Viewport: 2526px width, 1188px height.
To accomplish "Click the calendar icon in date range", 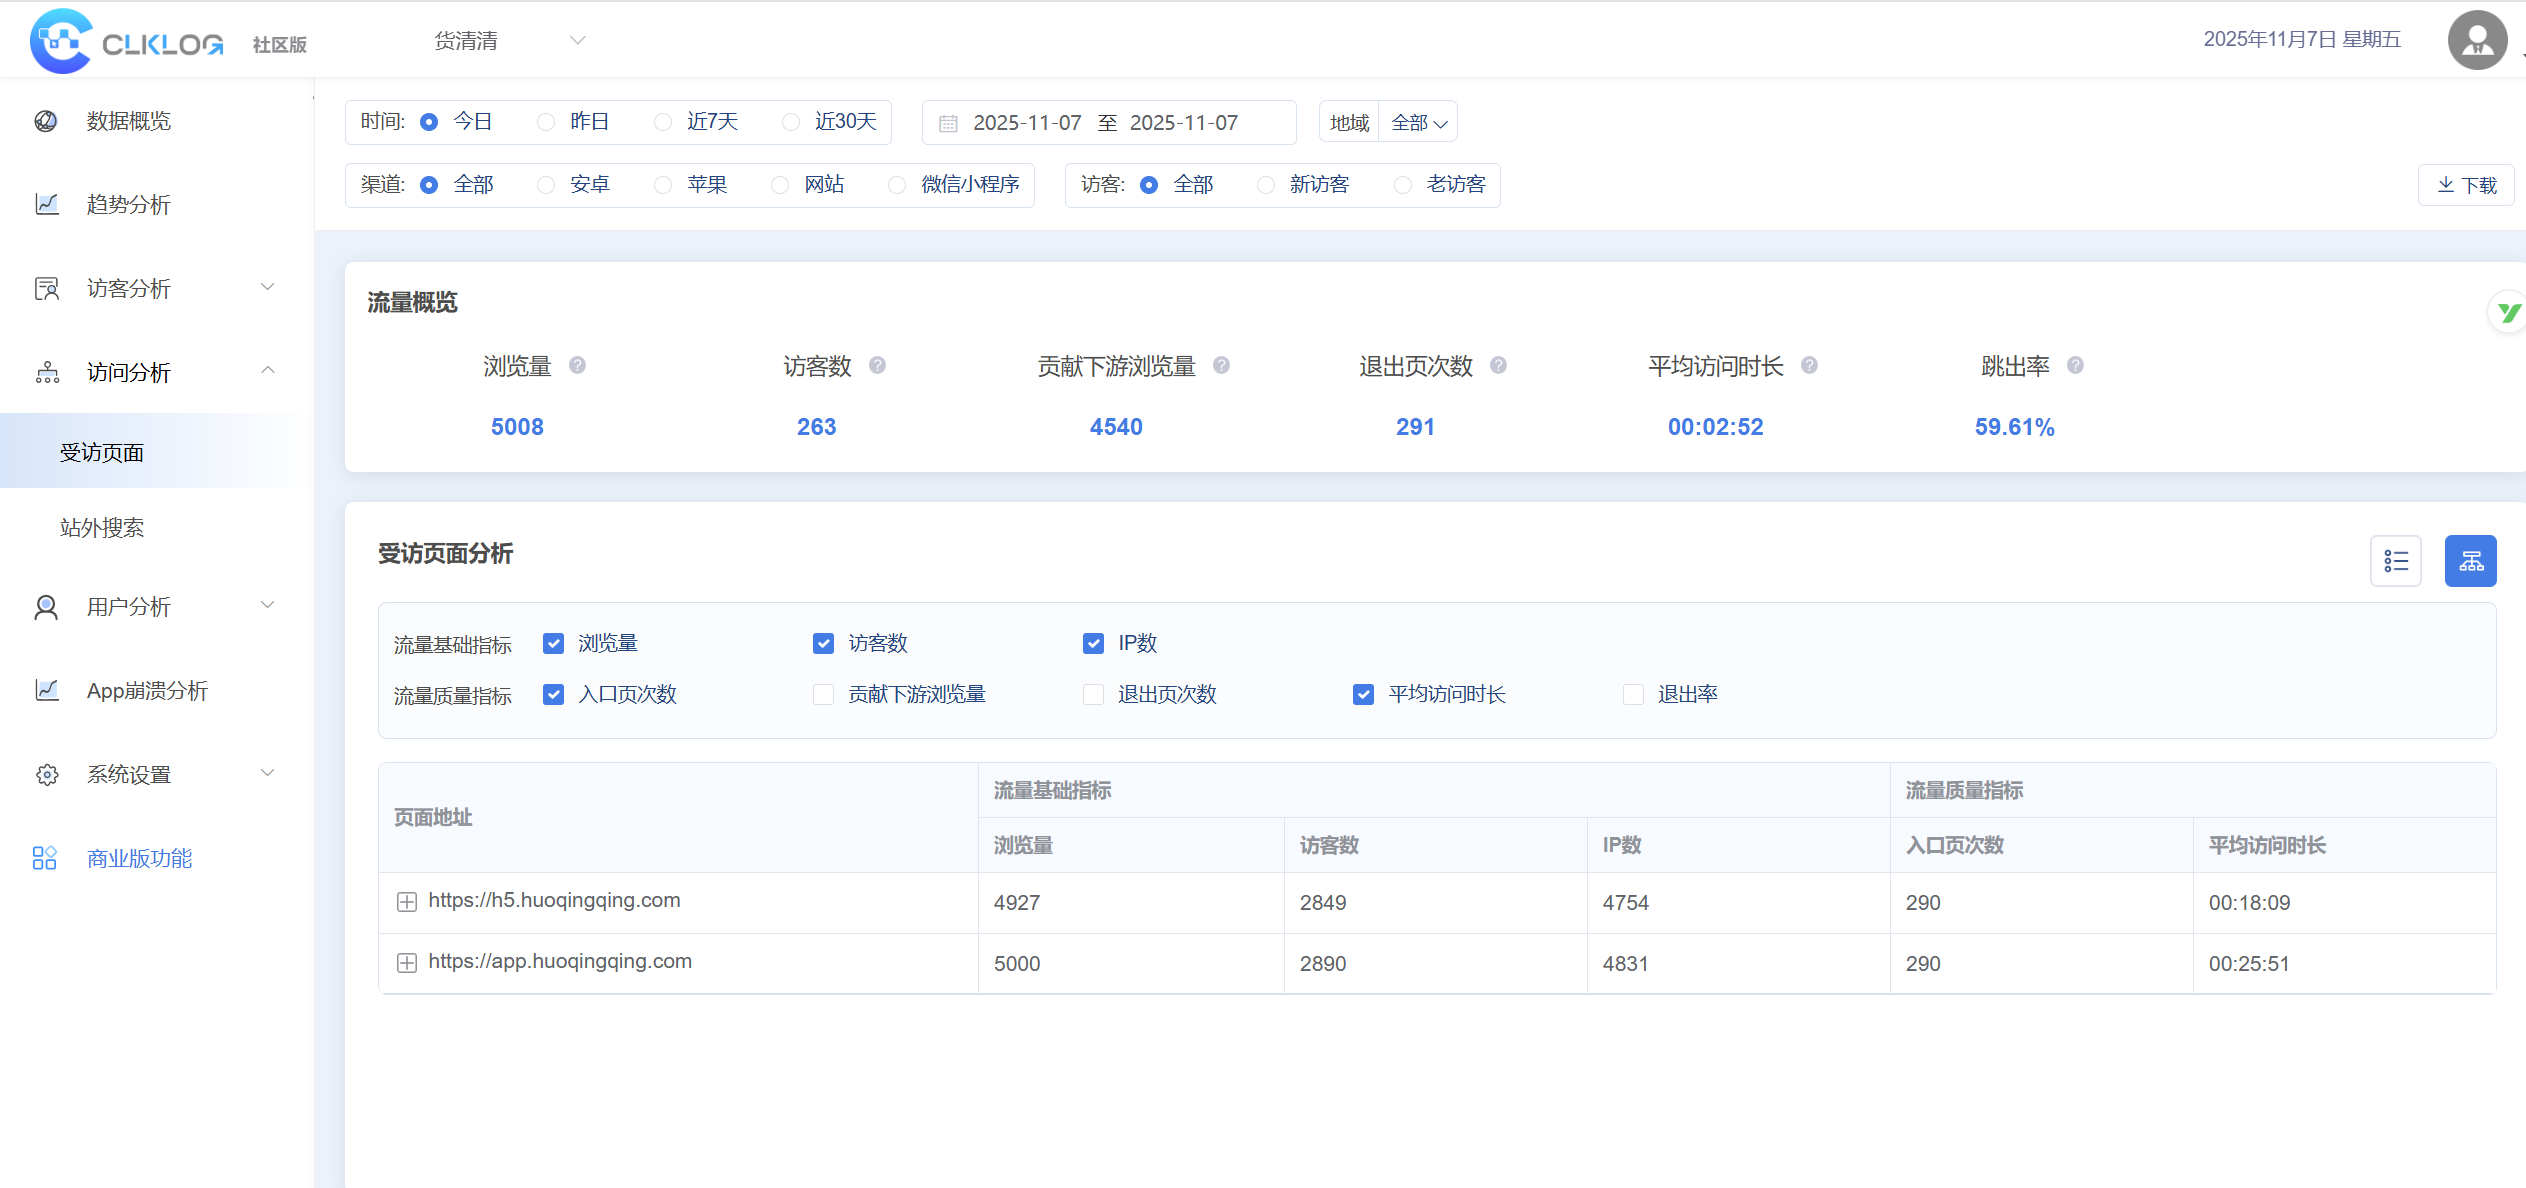I will tap(948, 123).
